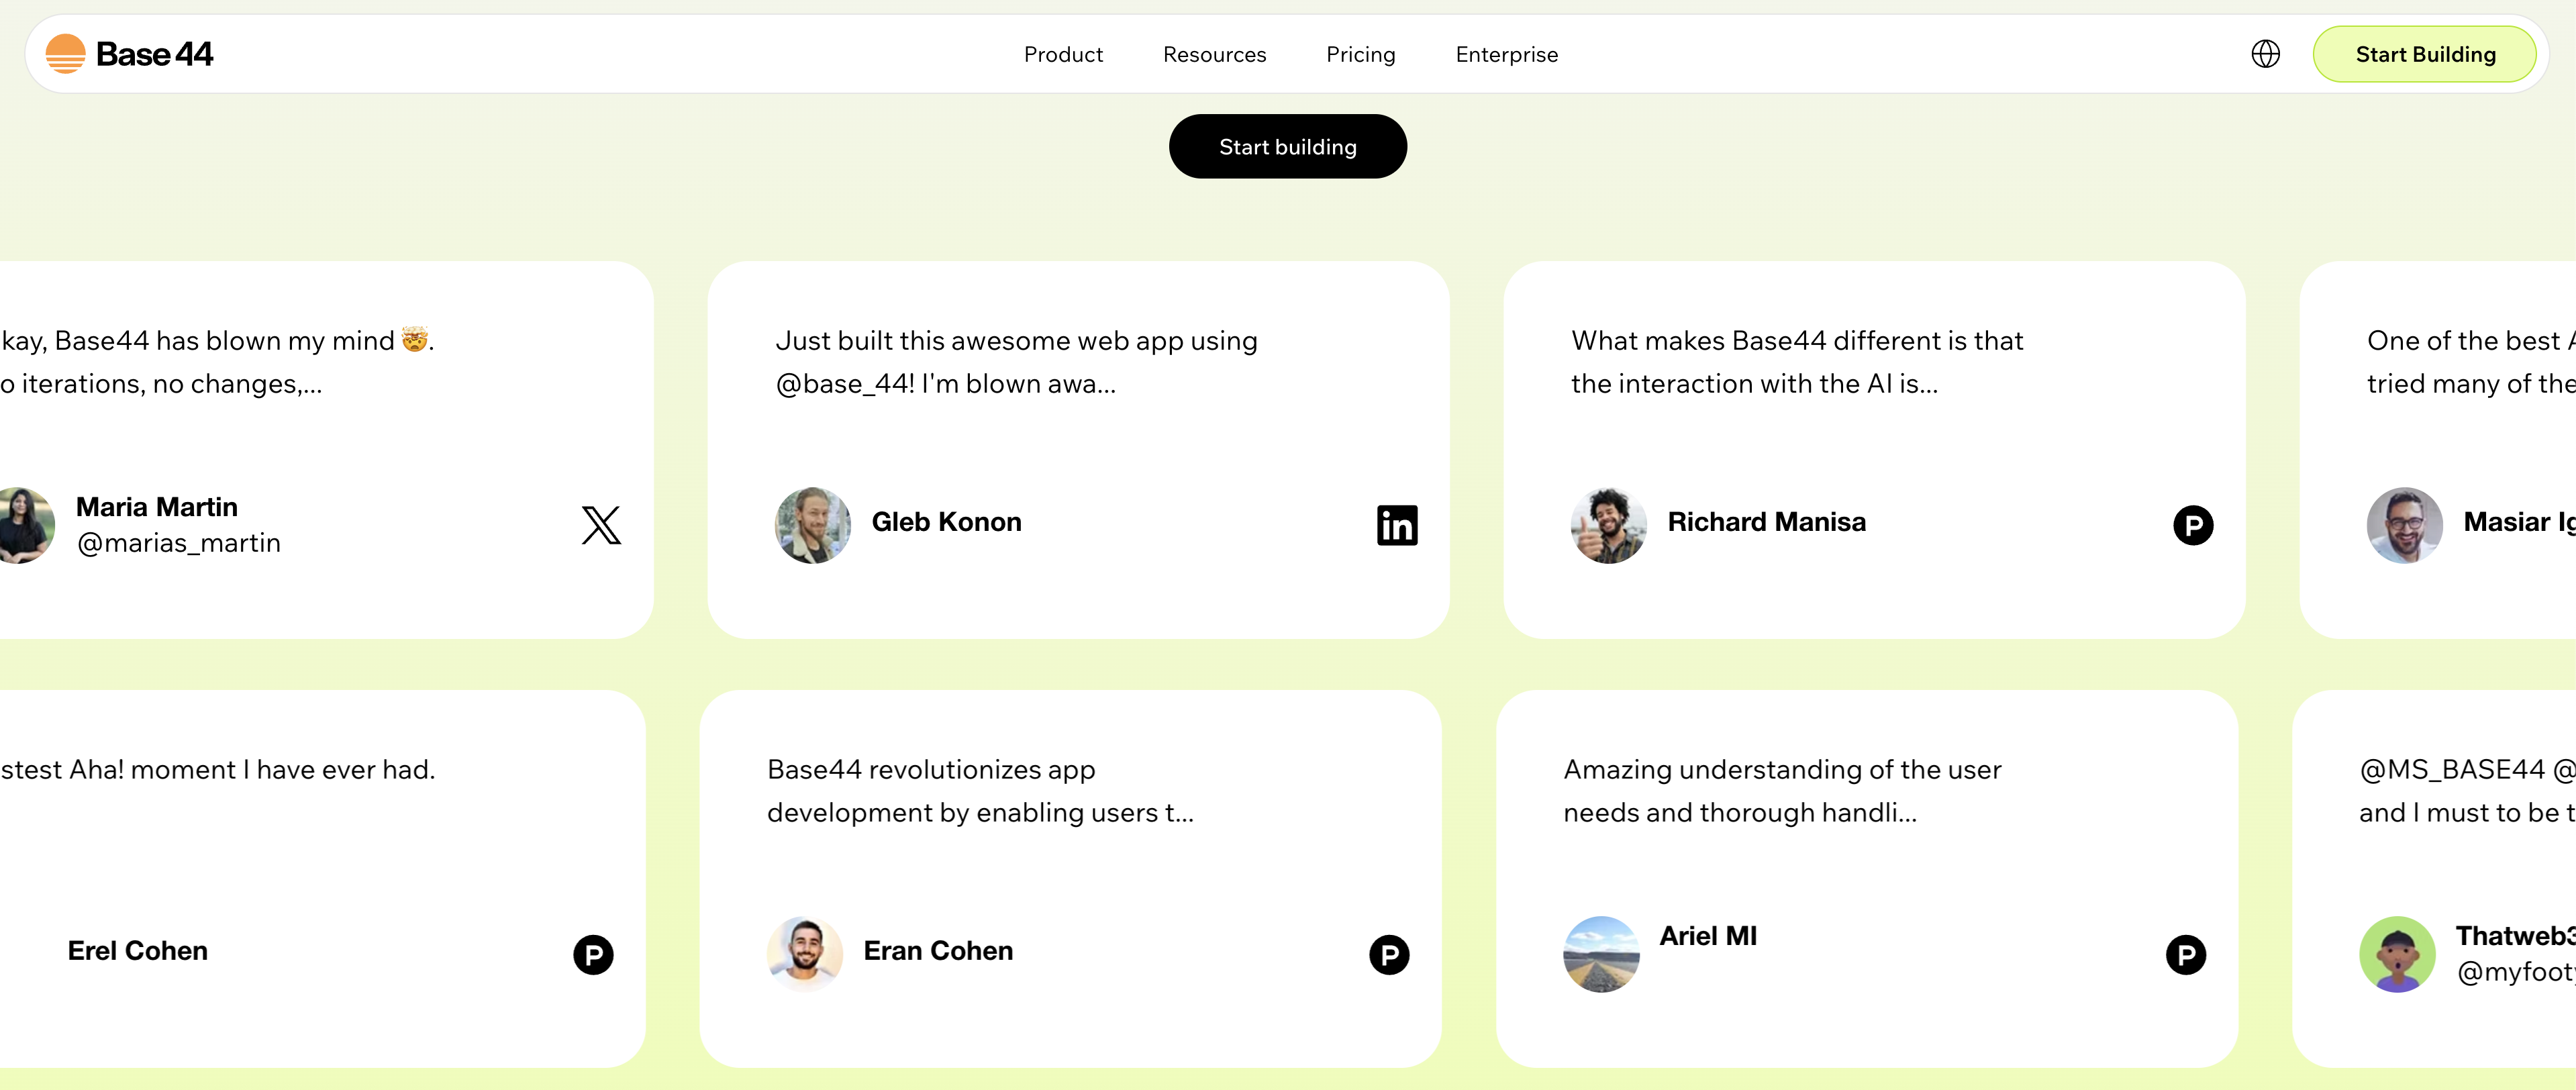Click the LinkedIn icon on Gleb Konon's card
This screenshot has height=1090, width=2576.
tap(1396, 525)
